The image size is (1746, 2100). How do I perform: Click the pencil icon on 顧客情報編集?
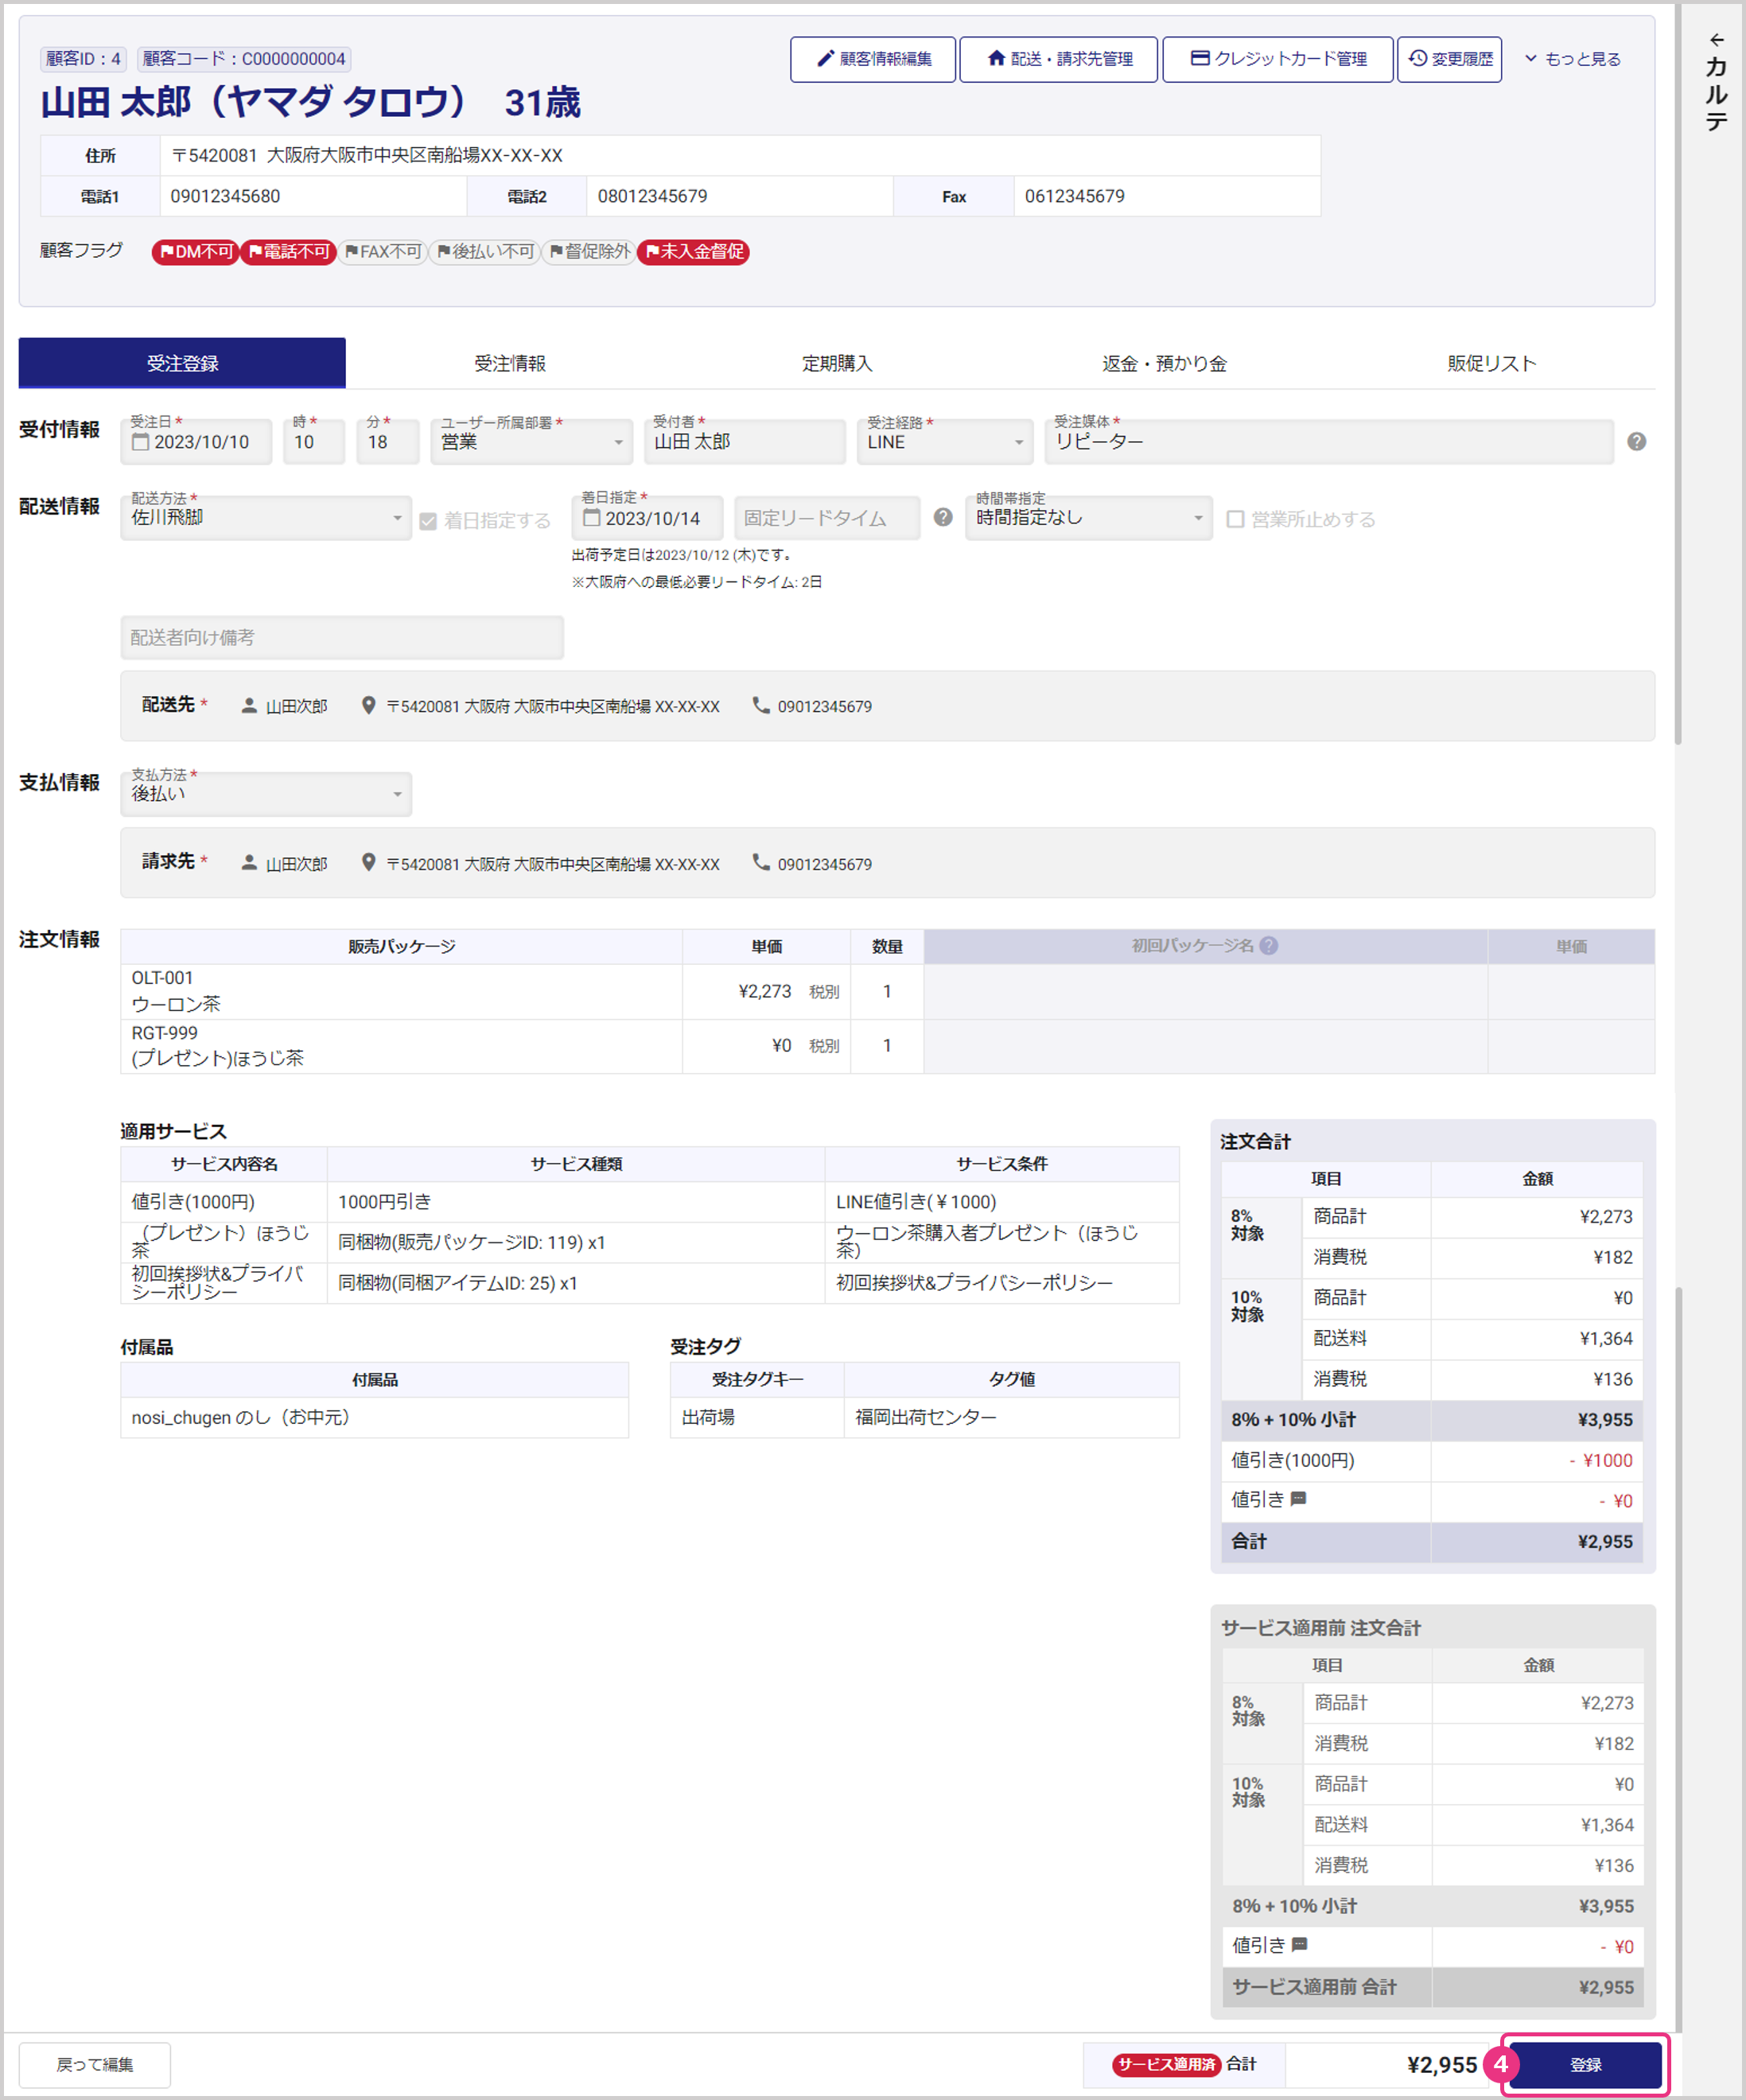(x=825, y=59)
